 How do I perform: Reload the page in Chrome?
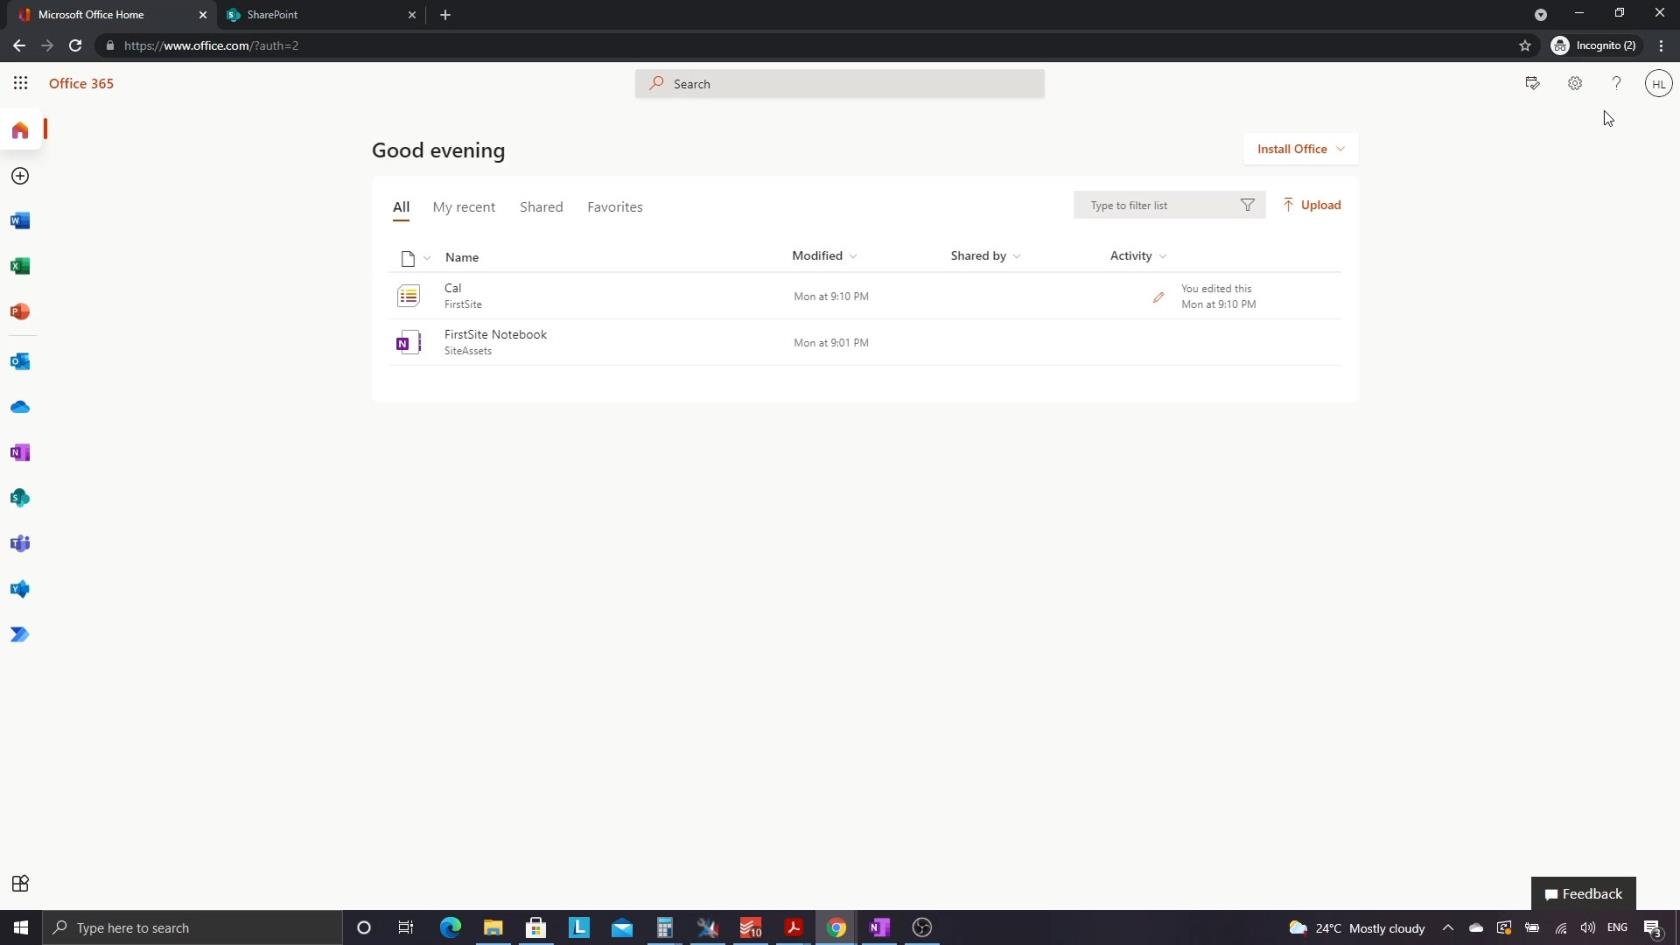coord(75,45)
